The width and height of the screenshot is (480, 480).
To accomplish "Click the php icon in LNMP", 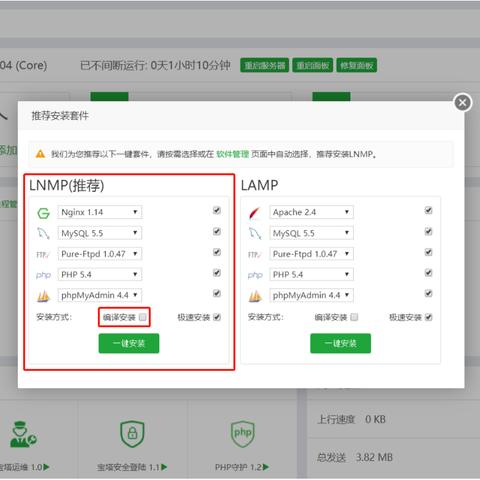I will [x=43, y=275].
